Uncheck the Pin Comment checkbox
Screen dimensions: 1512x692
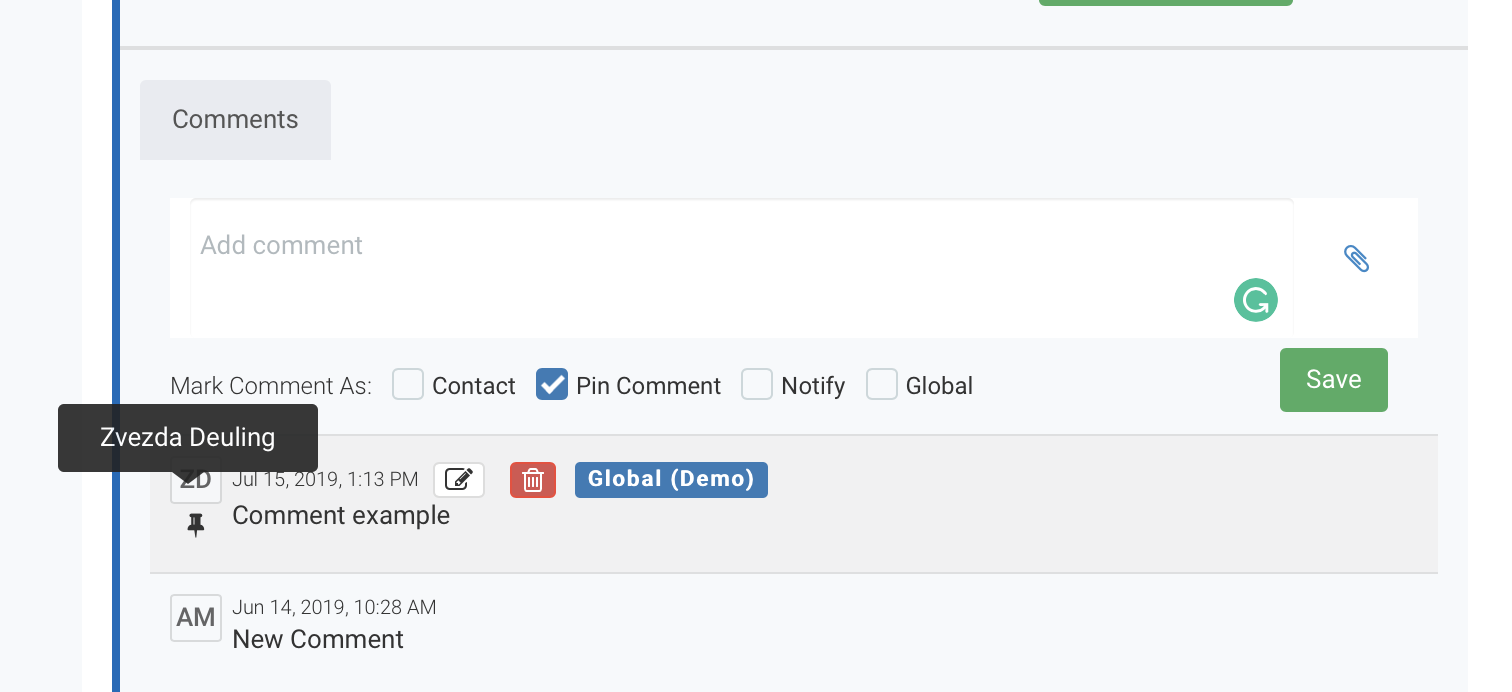(552, 385)
